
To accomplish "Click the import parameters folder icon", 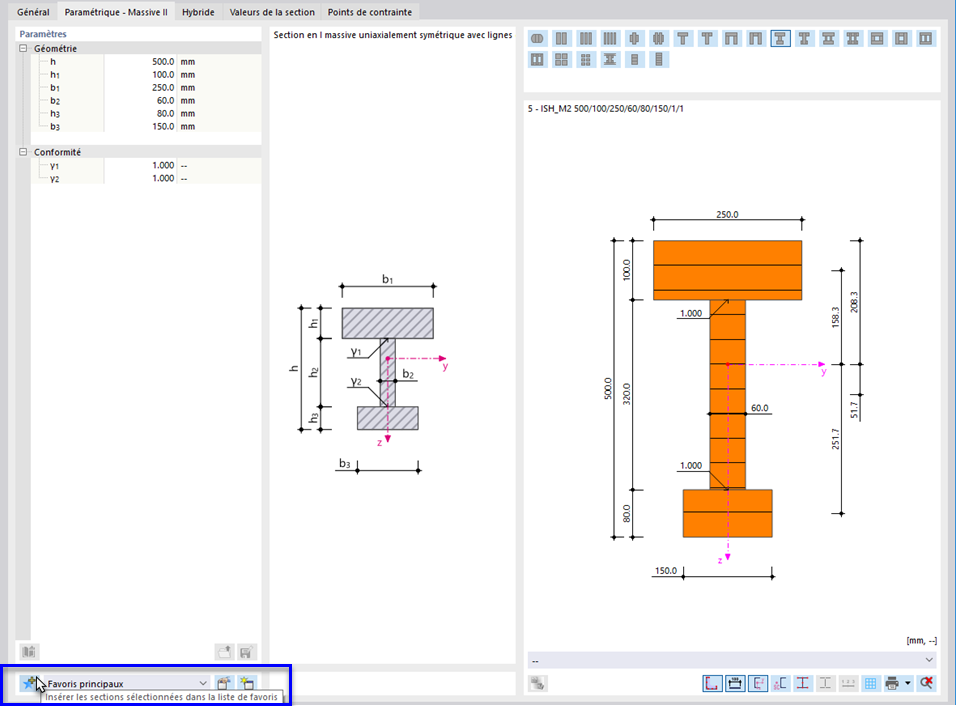I will pyautogui.click(x=224, y=652).
